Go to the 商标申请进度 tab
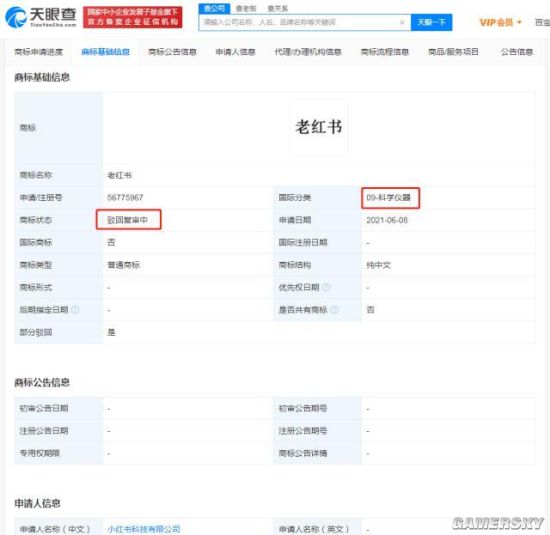550x535 pixels. [39, 52]
